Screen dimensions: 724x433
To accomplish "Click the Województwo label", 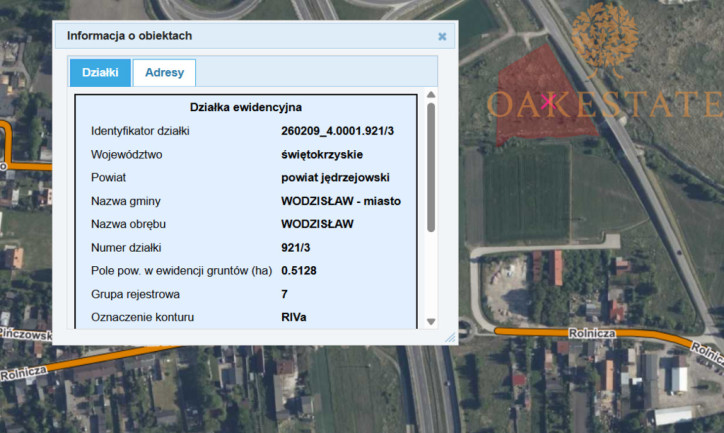I will [127, 155].
